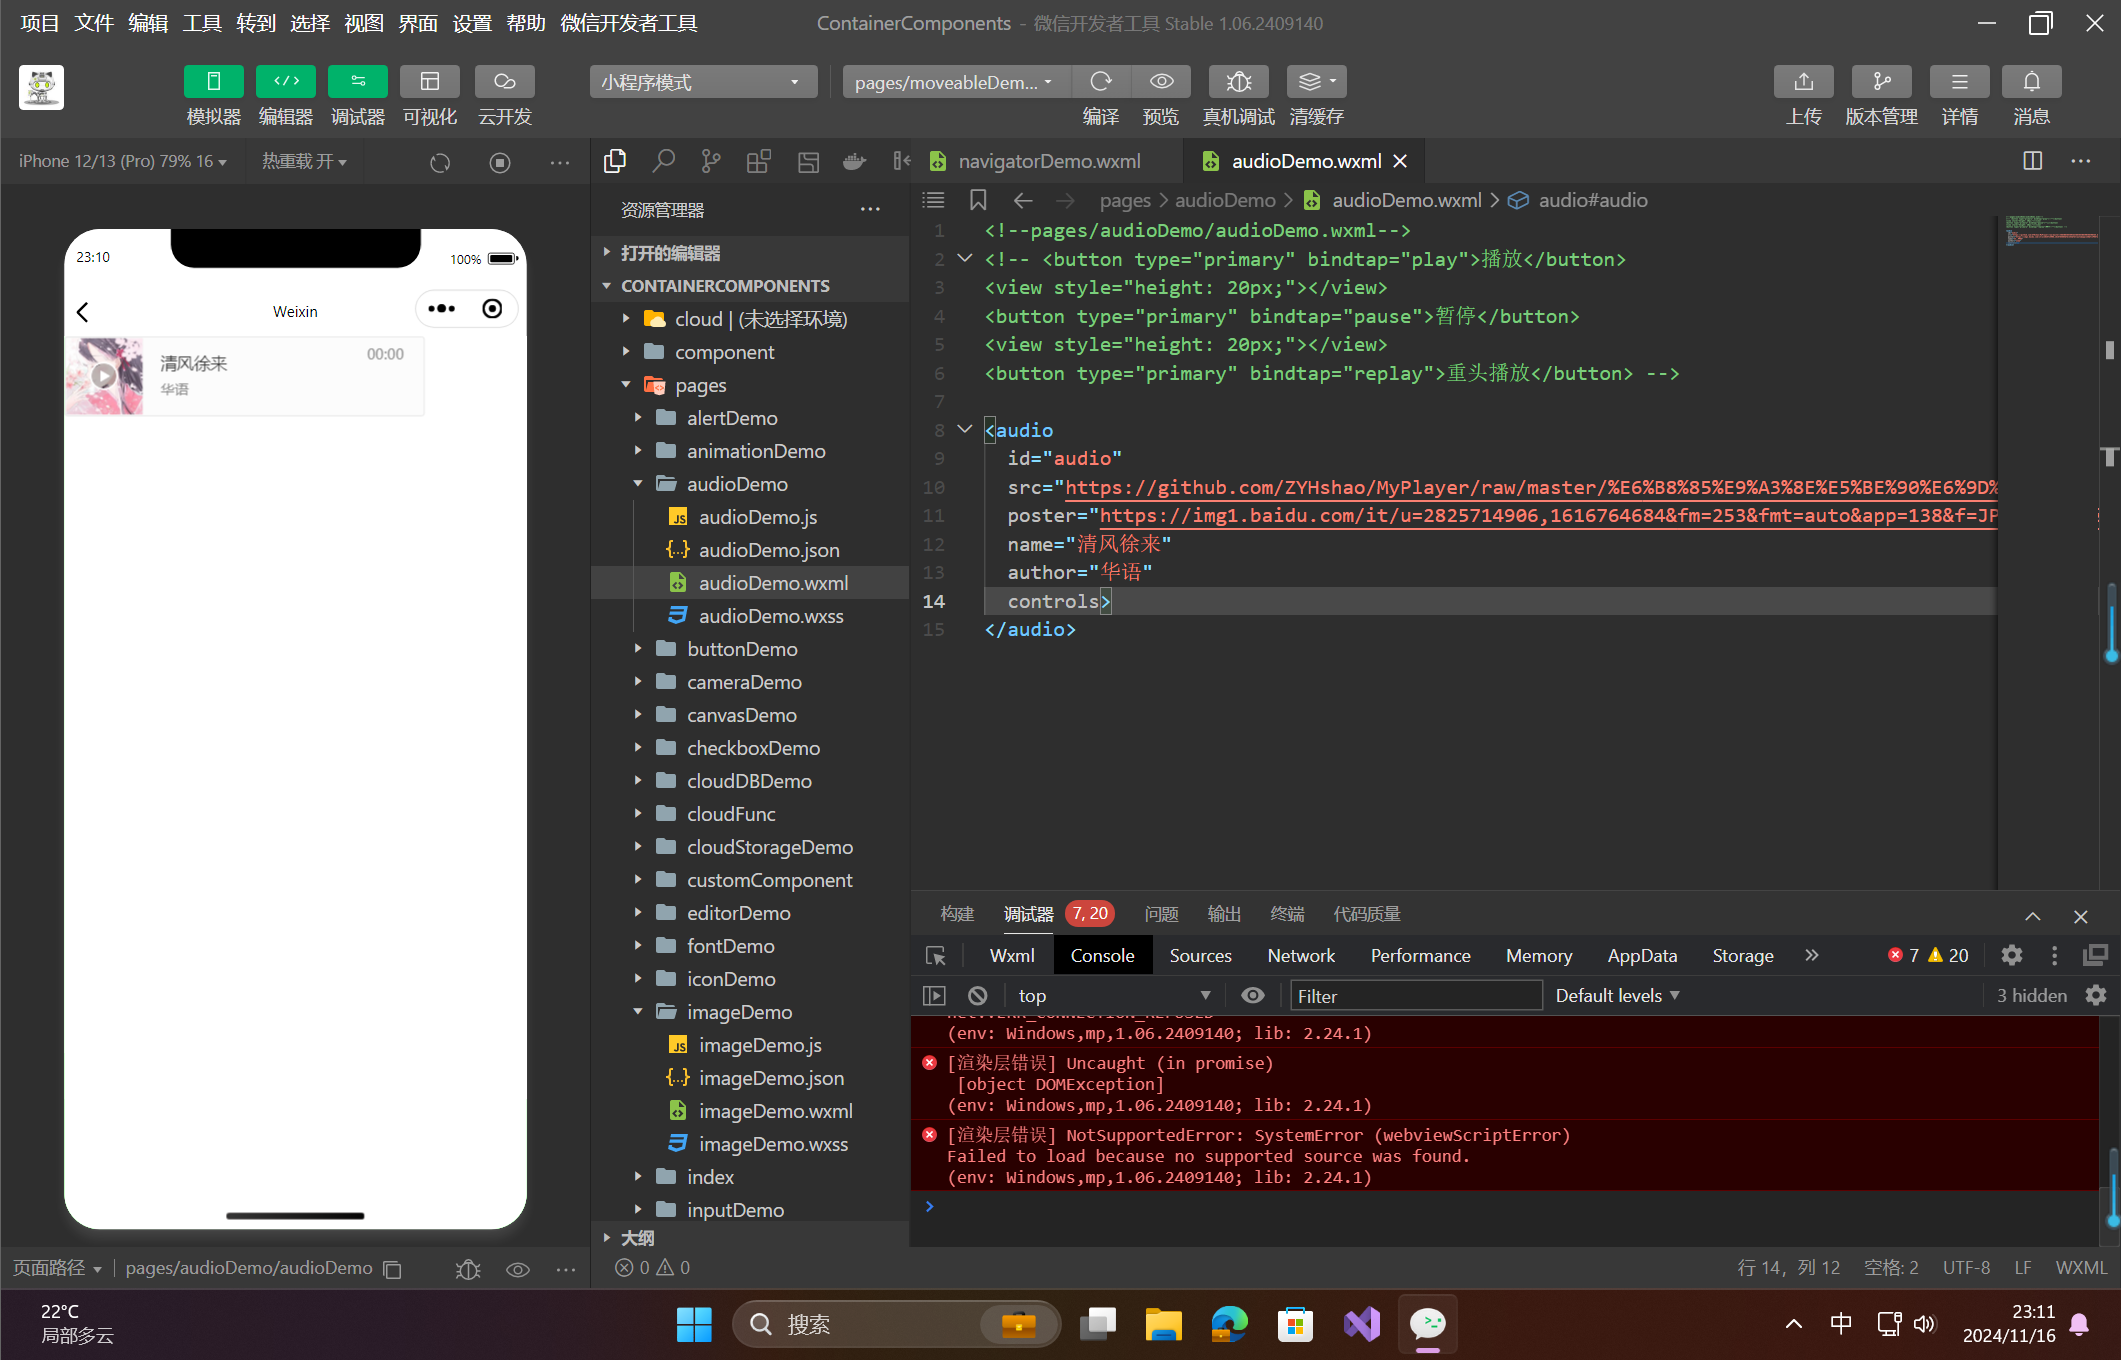2121x1360 pixels.
Task: Toggle console live expression eye icon
Action: 1252,995
